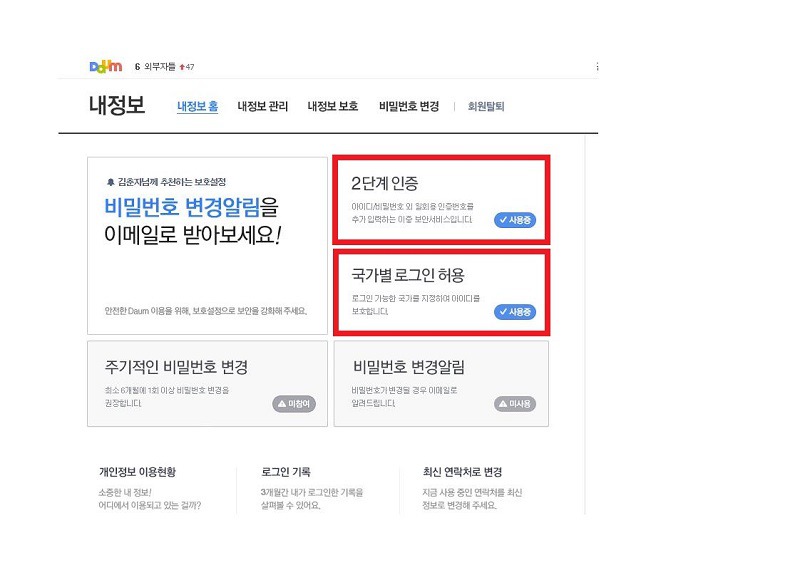The image size is (800, 565).
Task: Click the 미참여 badge on 주기적인 비밀번호 변경
Action: 294,404
